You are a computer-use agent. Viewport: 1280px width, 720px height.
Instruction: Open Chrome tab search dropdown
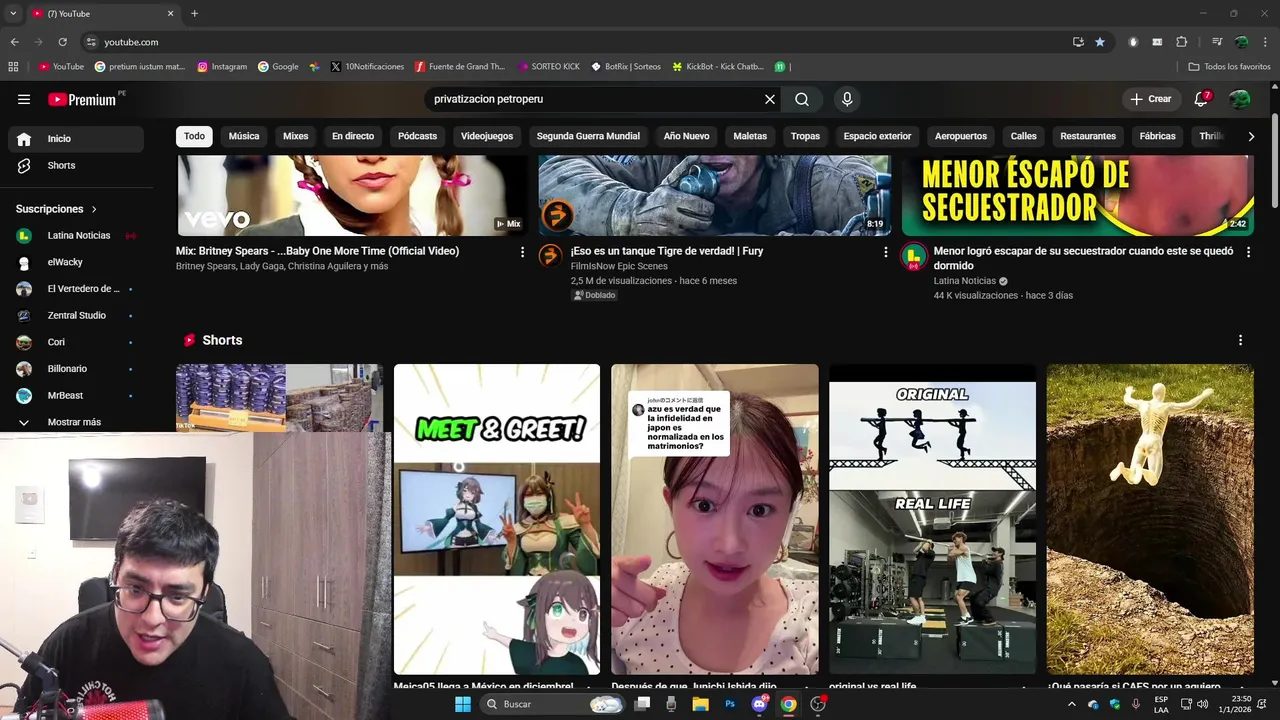(13, 14)
